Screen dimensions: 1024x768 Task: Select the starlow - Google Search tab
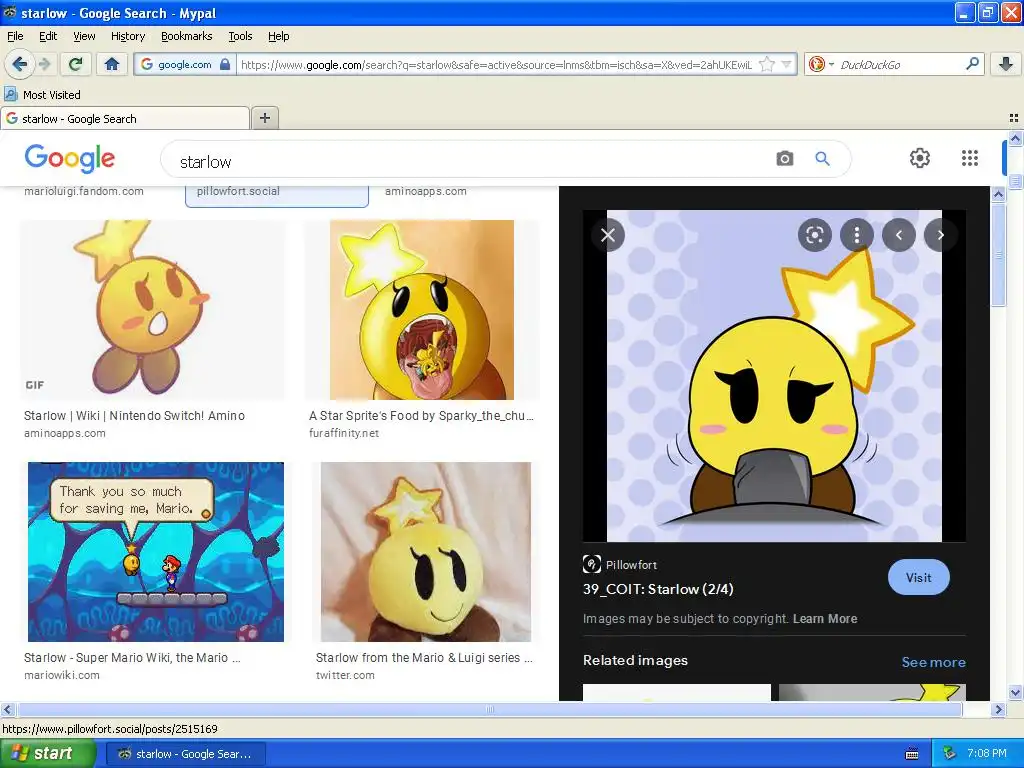click(x=125, y=118)
